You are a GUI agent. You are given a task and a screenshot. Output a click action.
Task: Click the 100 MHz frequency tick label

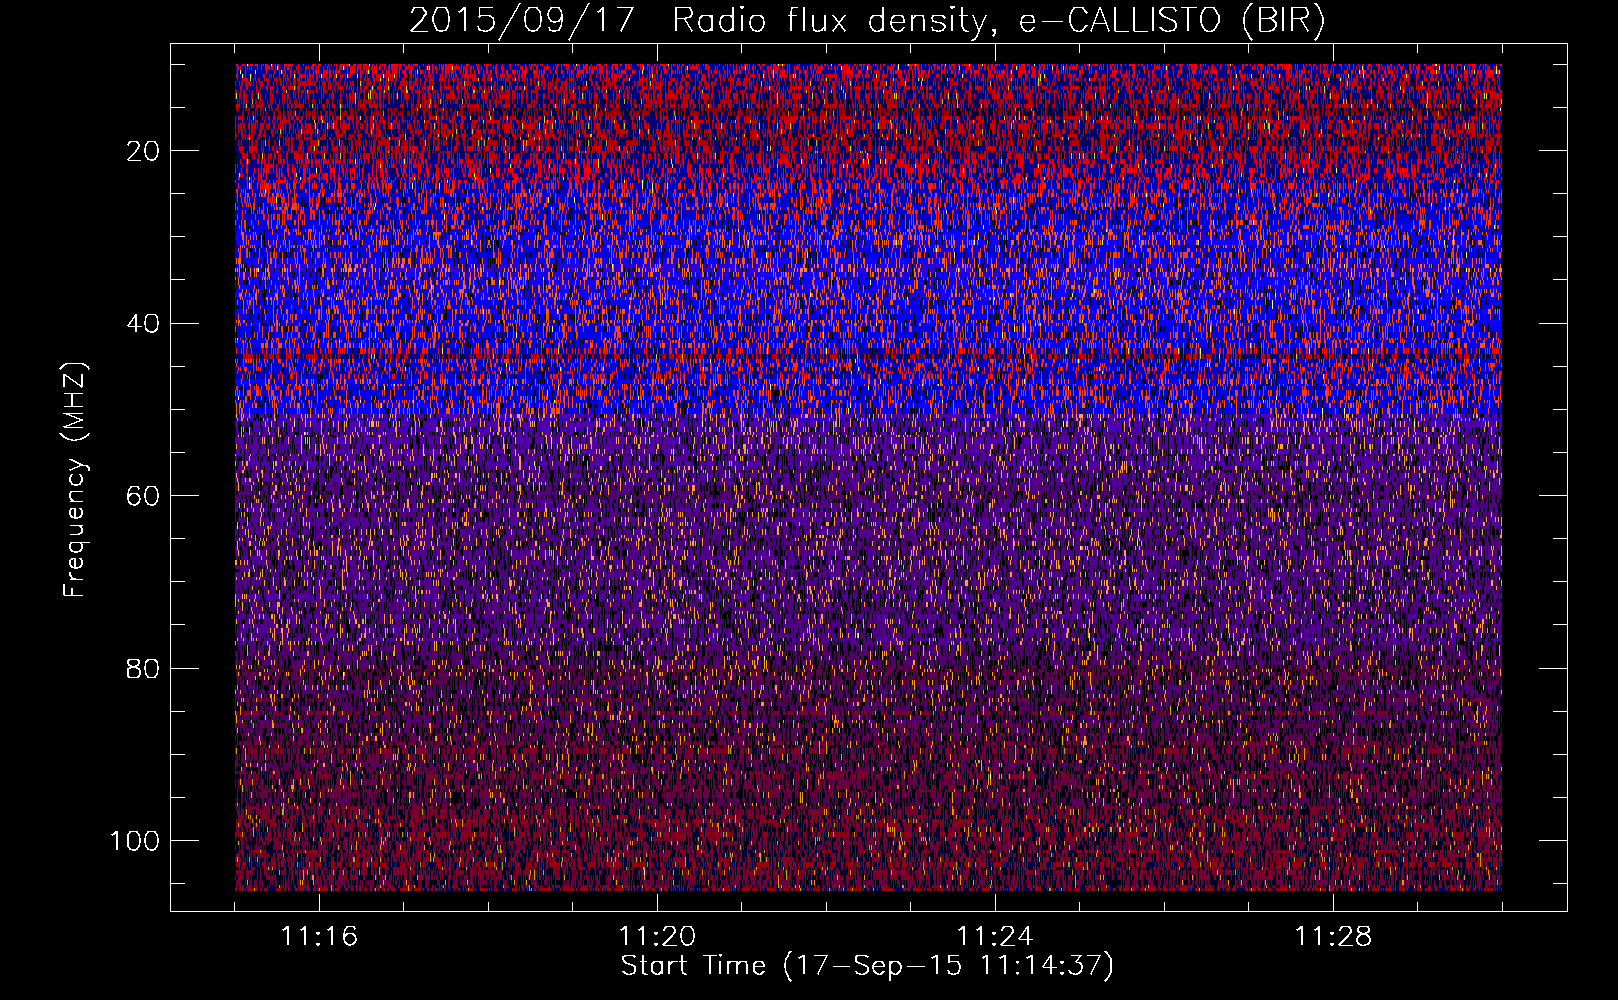coord(136,841)
